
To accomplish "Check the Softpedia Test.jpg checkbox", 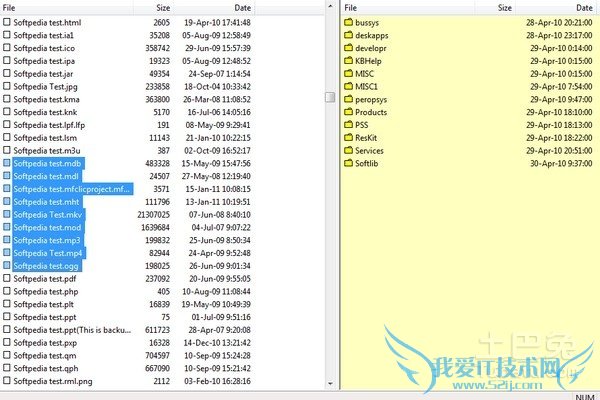I will coord(7,86).
